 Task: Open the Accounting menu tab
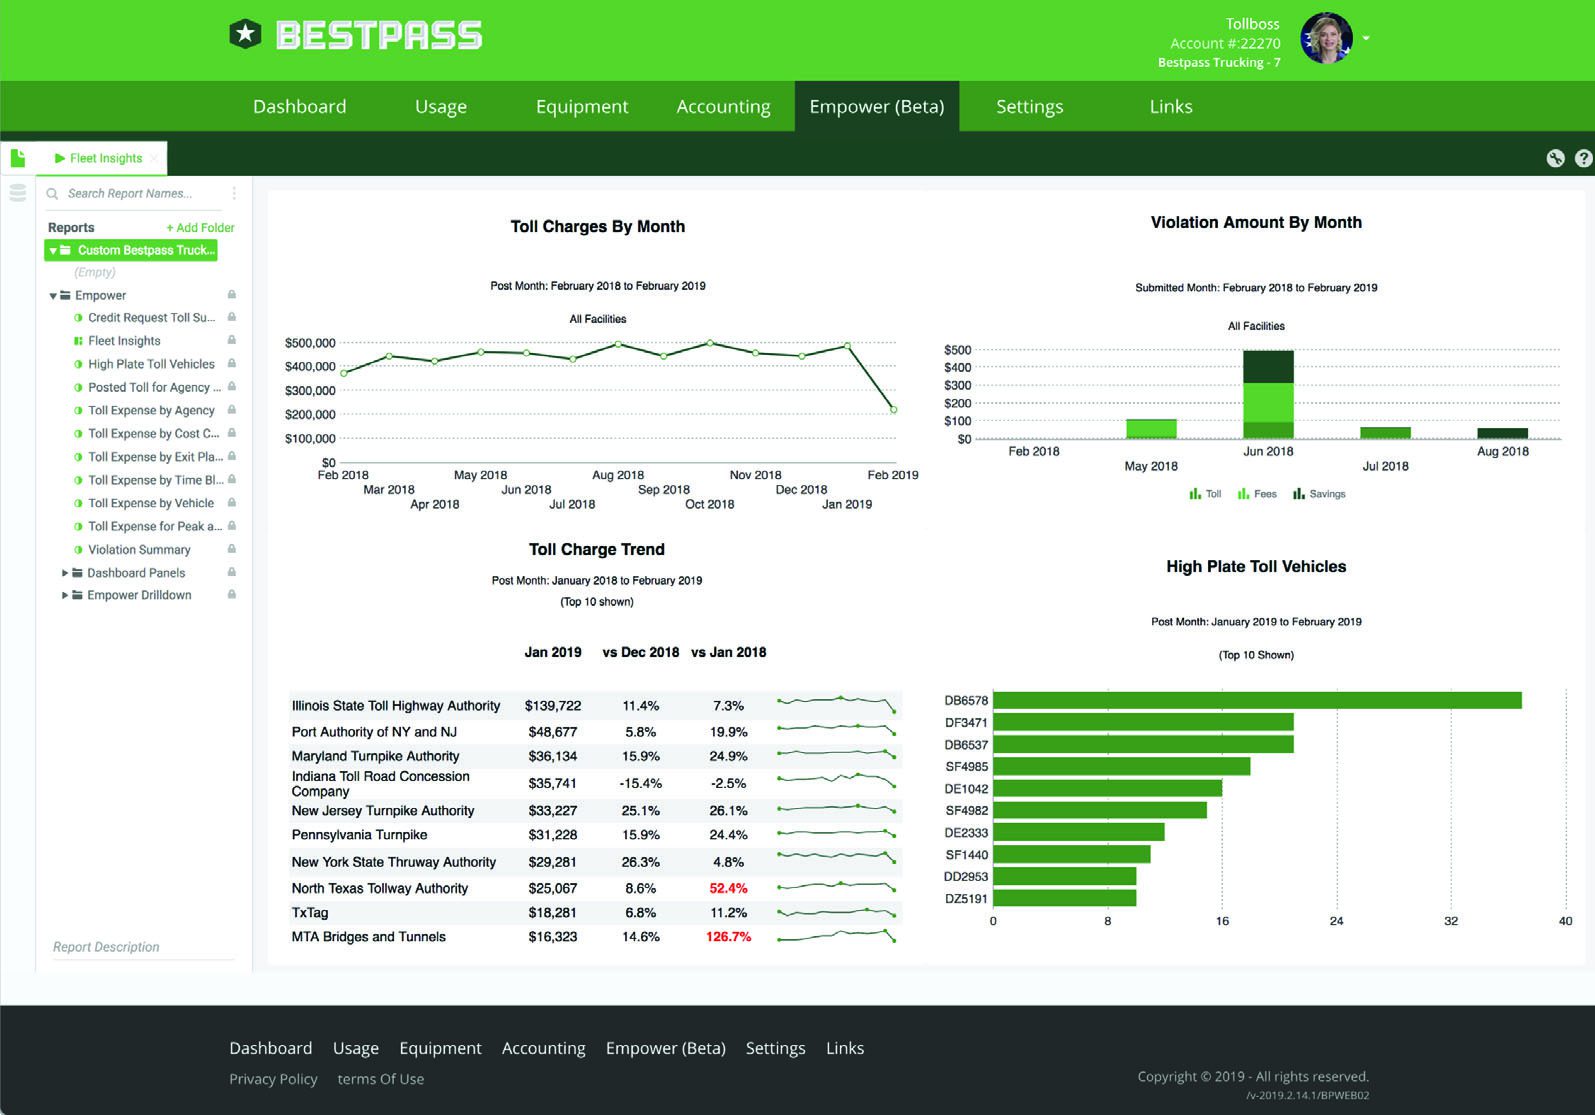723,106
